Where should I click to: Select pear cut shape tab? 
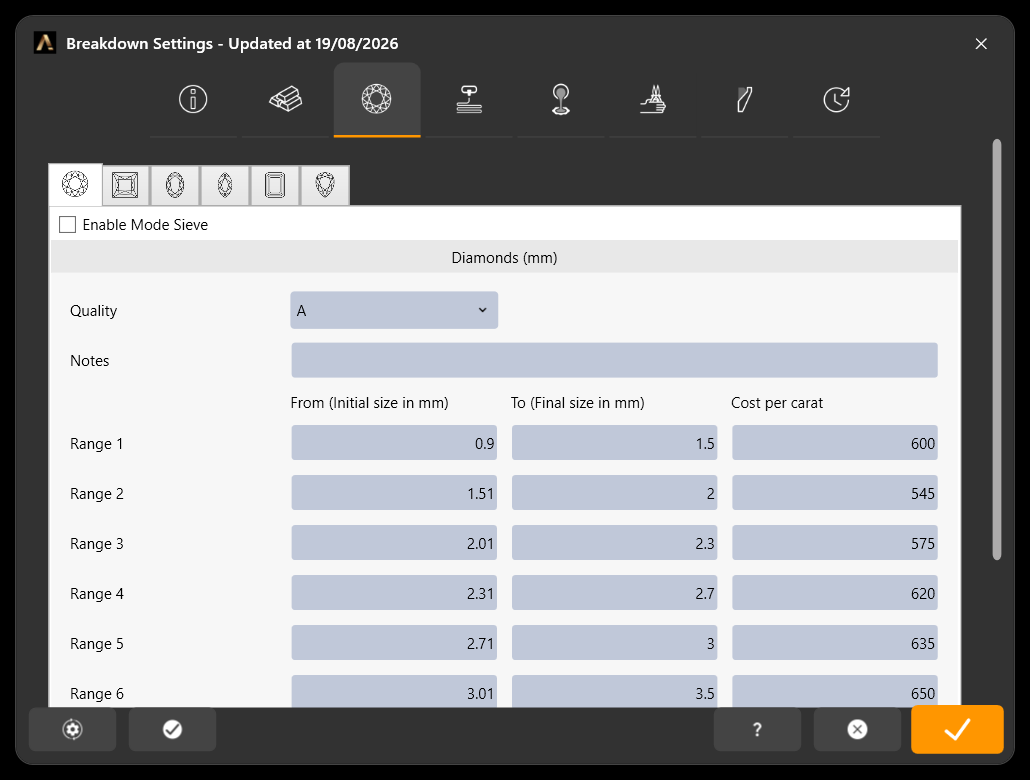click(x=325, y=185)
